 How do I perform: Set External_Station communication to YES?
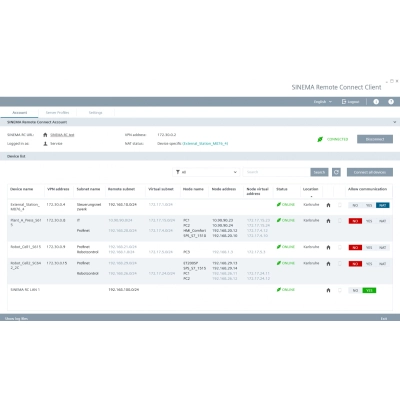coord(369,205)
